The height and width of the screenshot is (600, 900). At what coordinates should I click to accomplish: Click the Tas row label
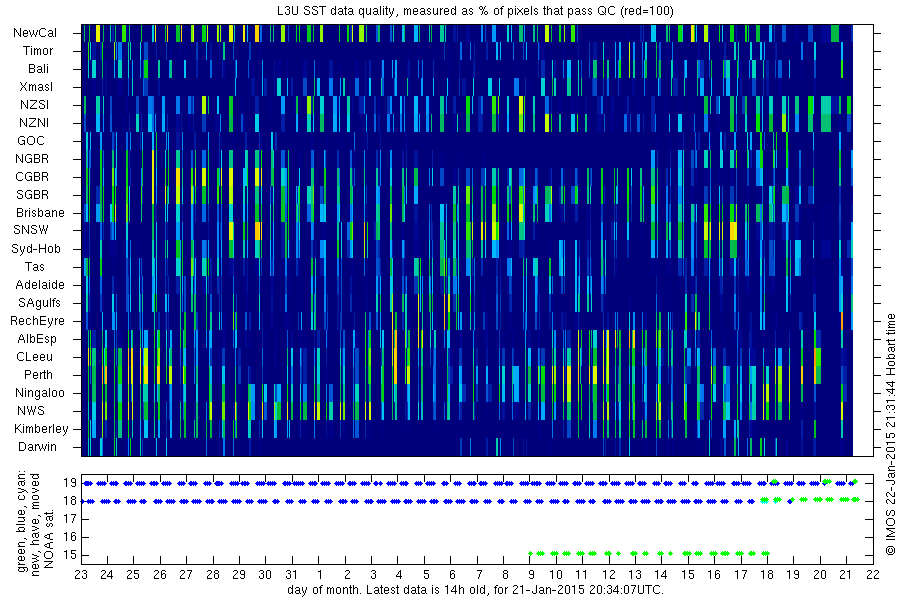point(34,266)
